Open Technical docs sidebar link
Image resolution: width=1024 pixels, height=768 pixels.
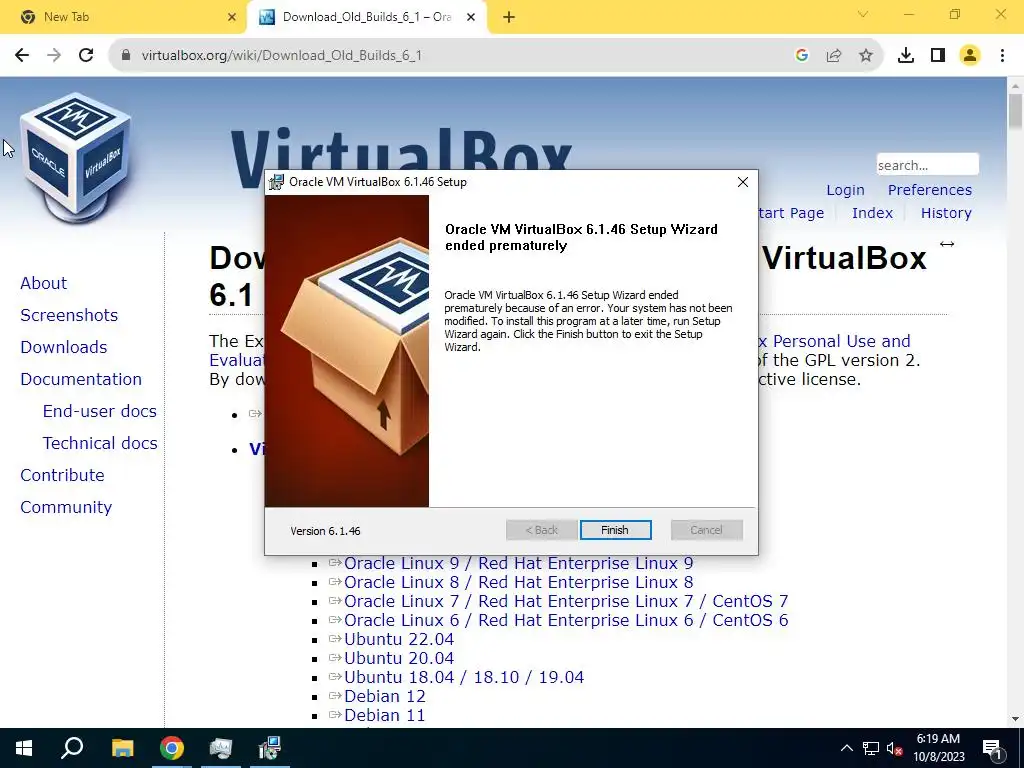tap(100, 443)
